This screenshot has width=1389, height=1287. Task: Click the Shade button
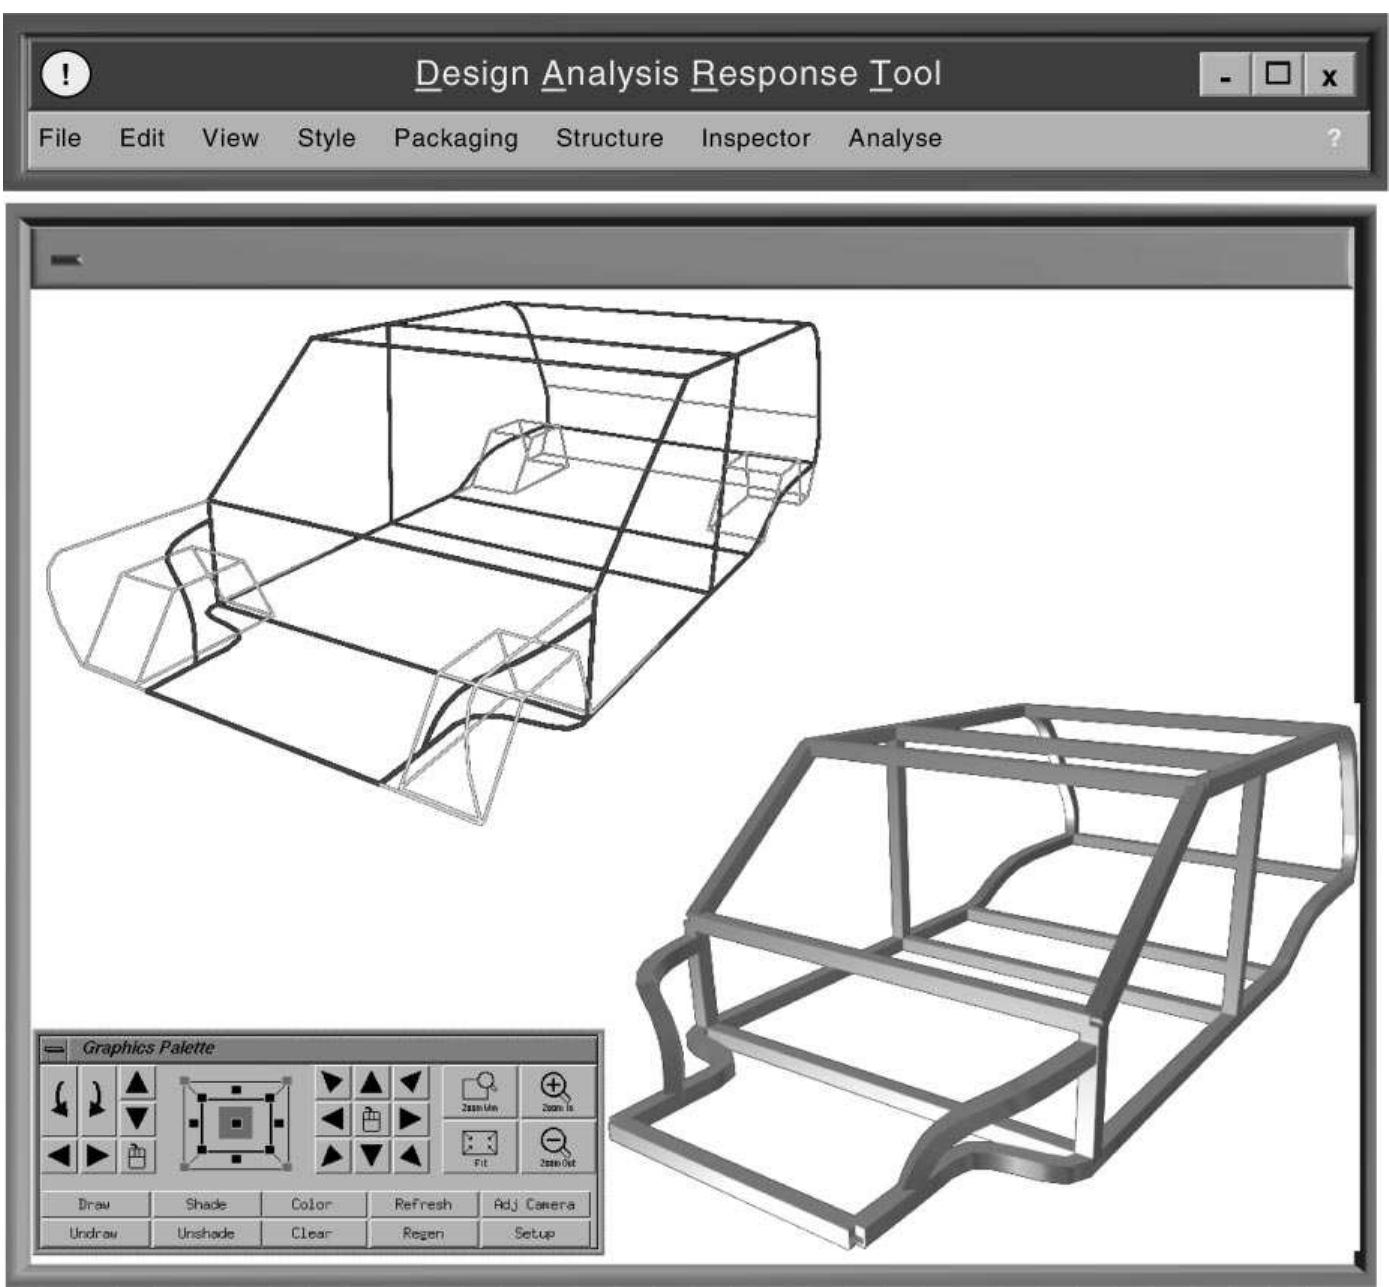[x=206, y=1204]
